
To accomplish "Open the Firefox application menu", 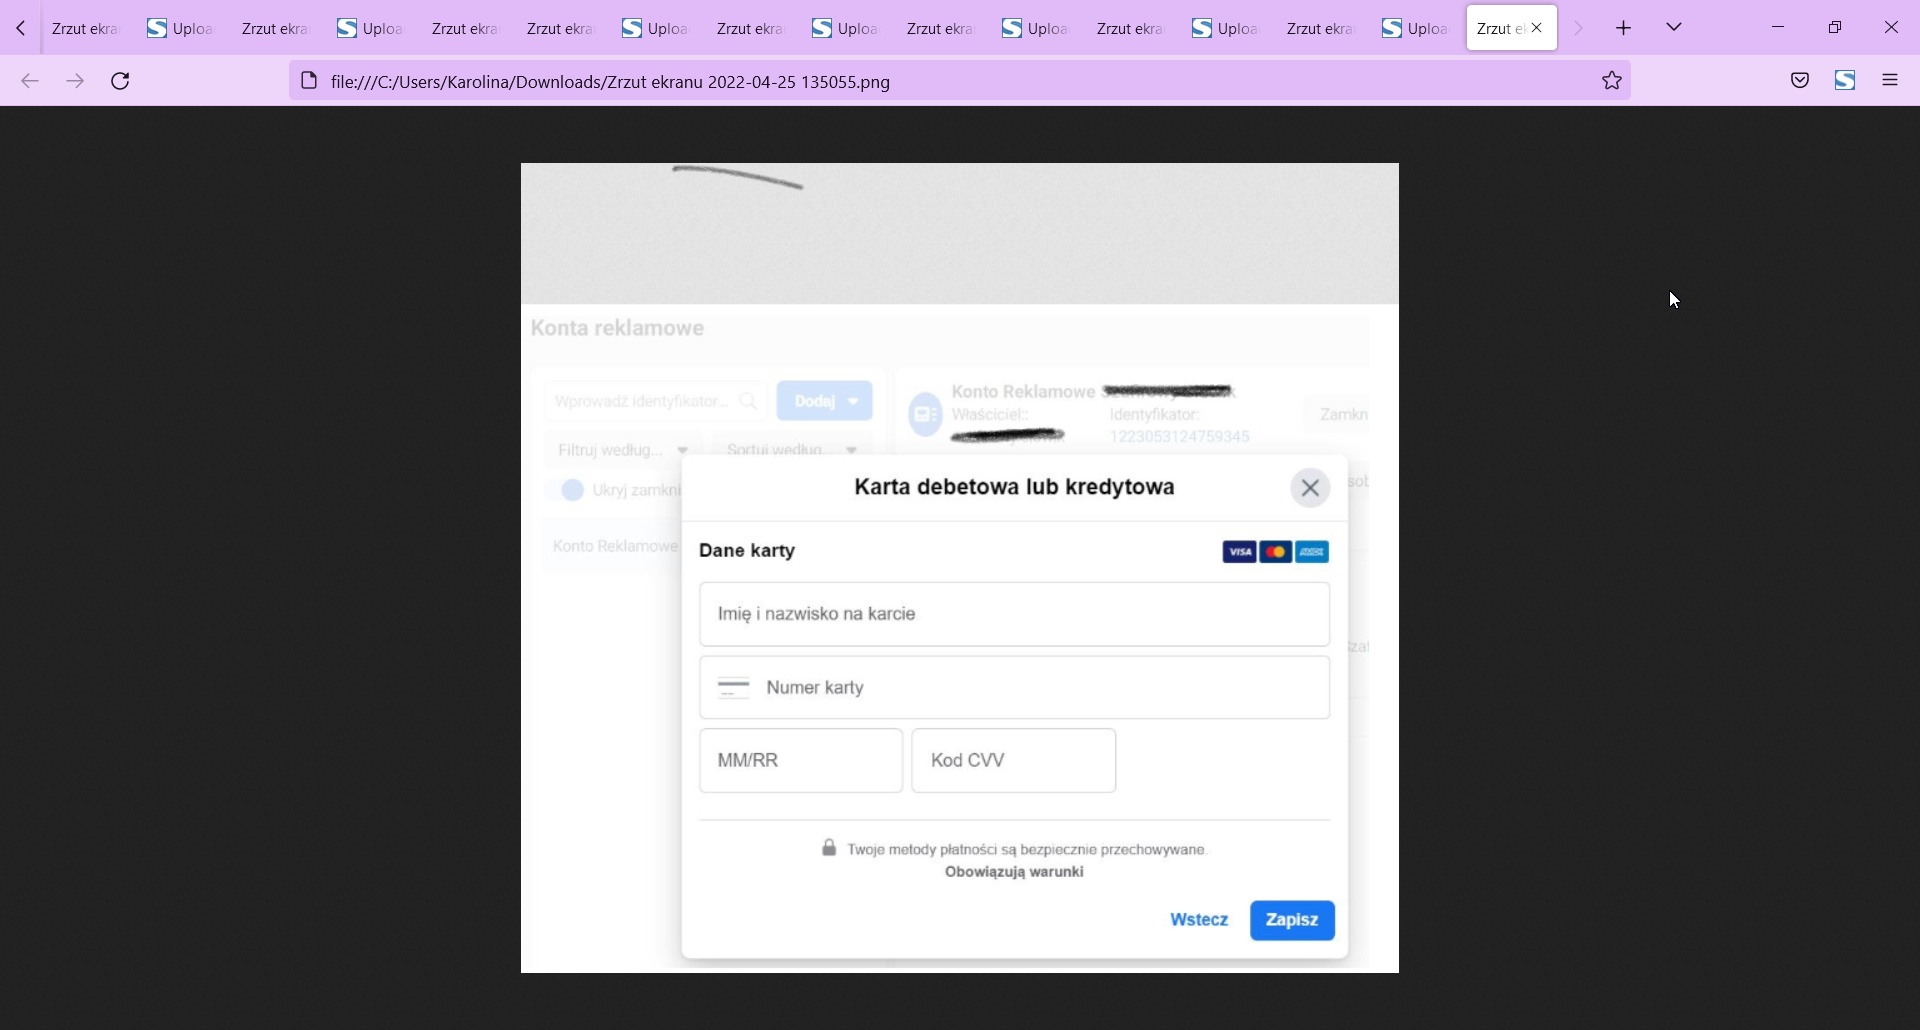I will coord(1890,81).
